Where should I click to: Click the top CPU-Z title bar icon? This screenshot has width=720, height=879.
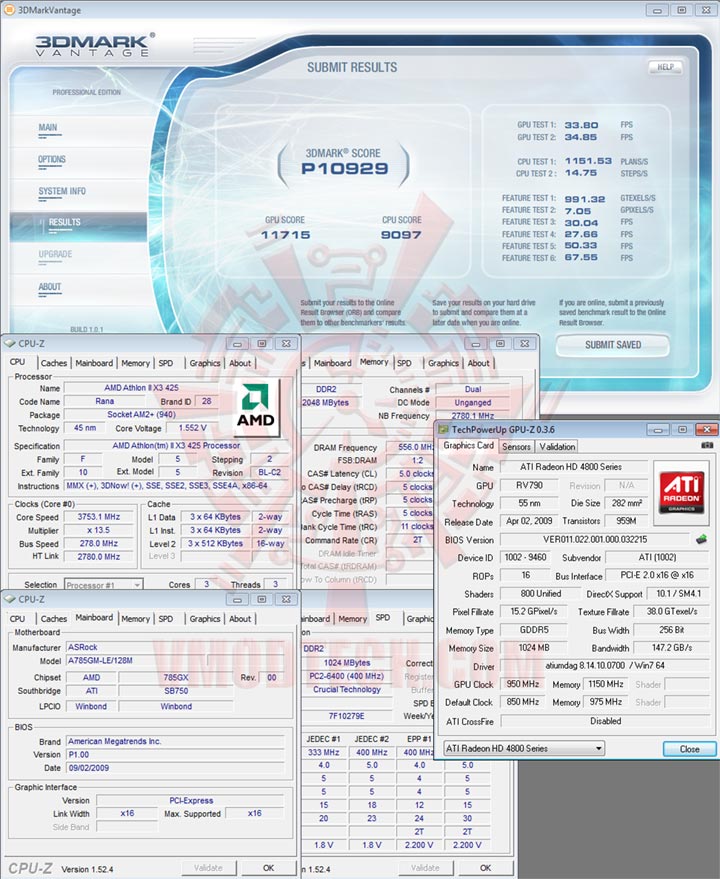pos(10,344)
